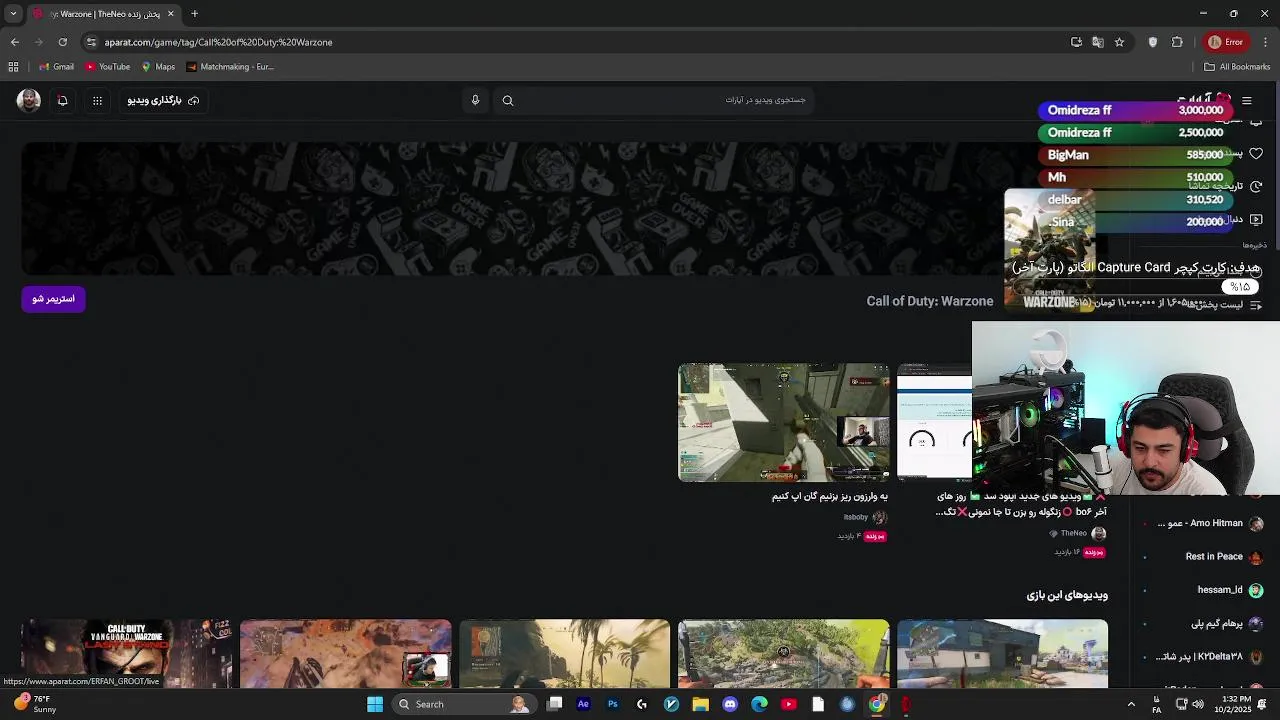
Task: Open Chrome apps grid in bookmarks bar
Action: click(13, 67)
